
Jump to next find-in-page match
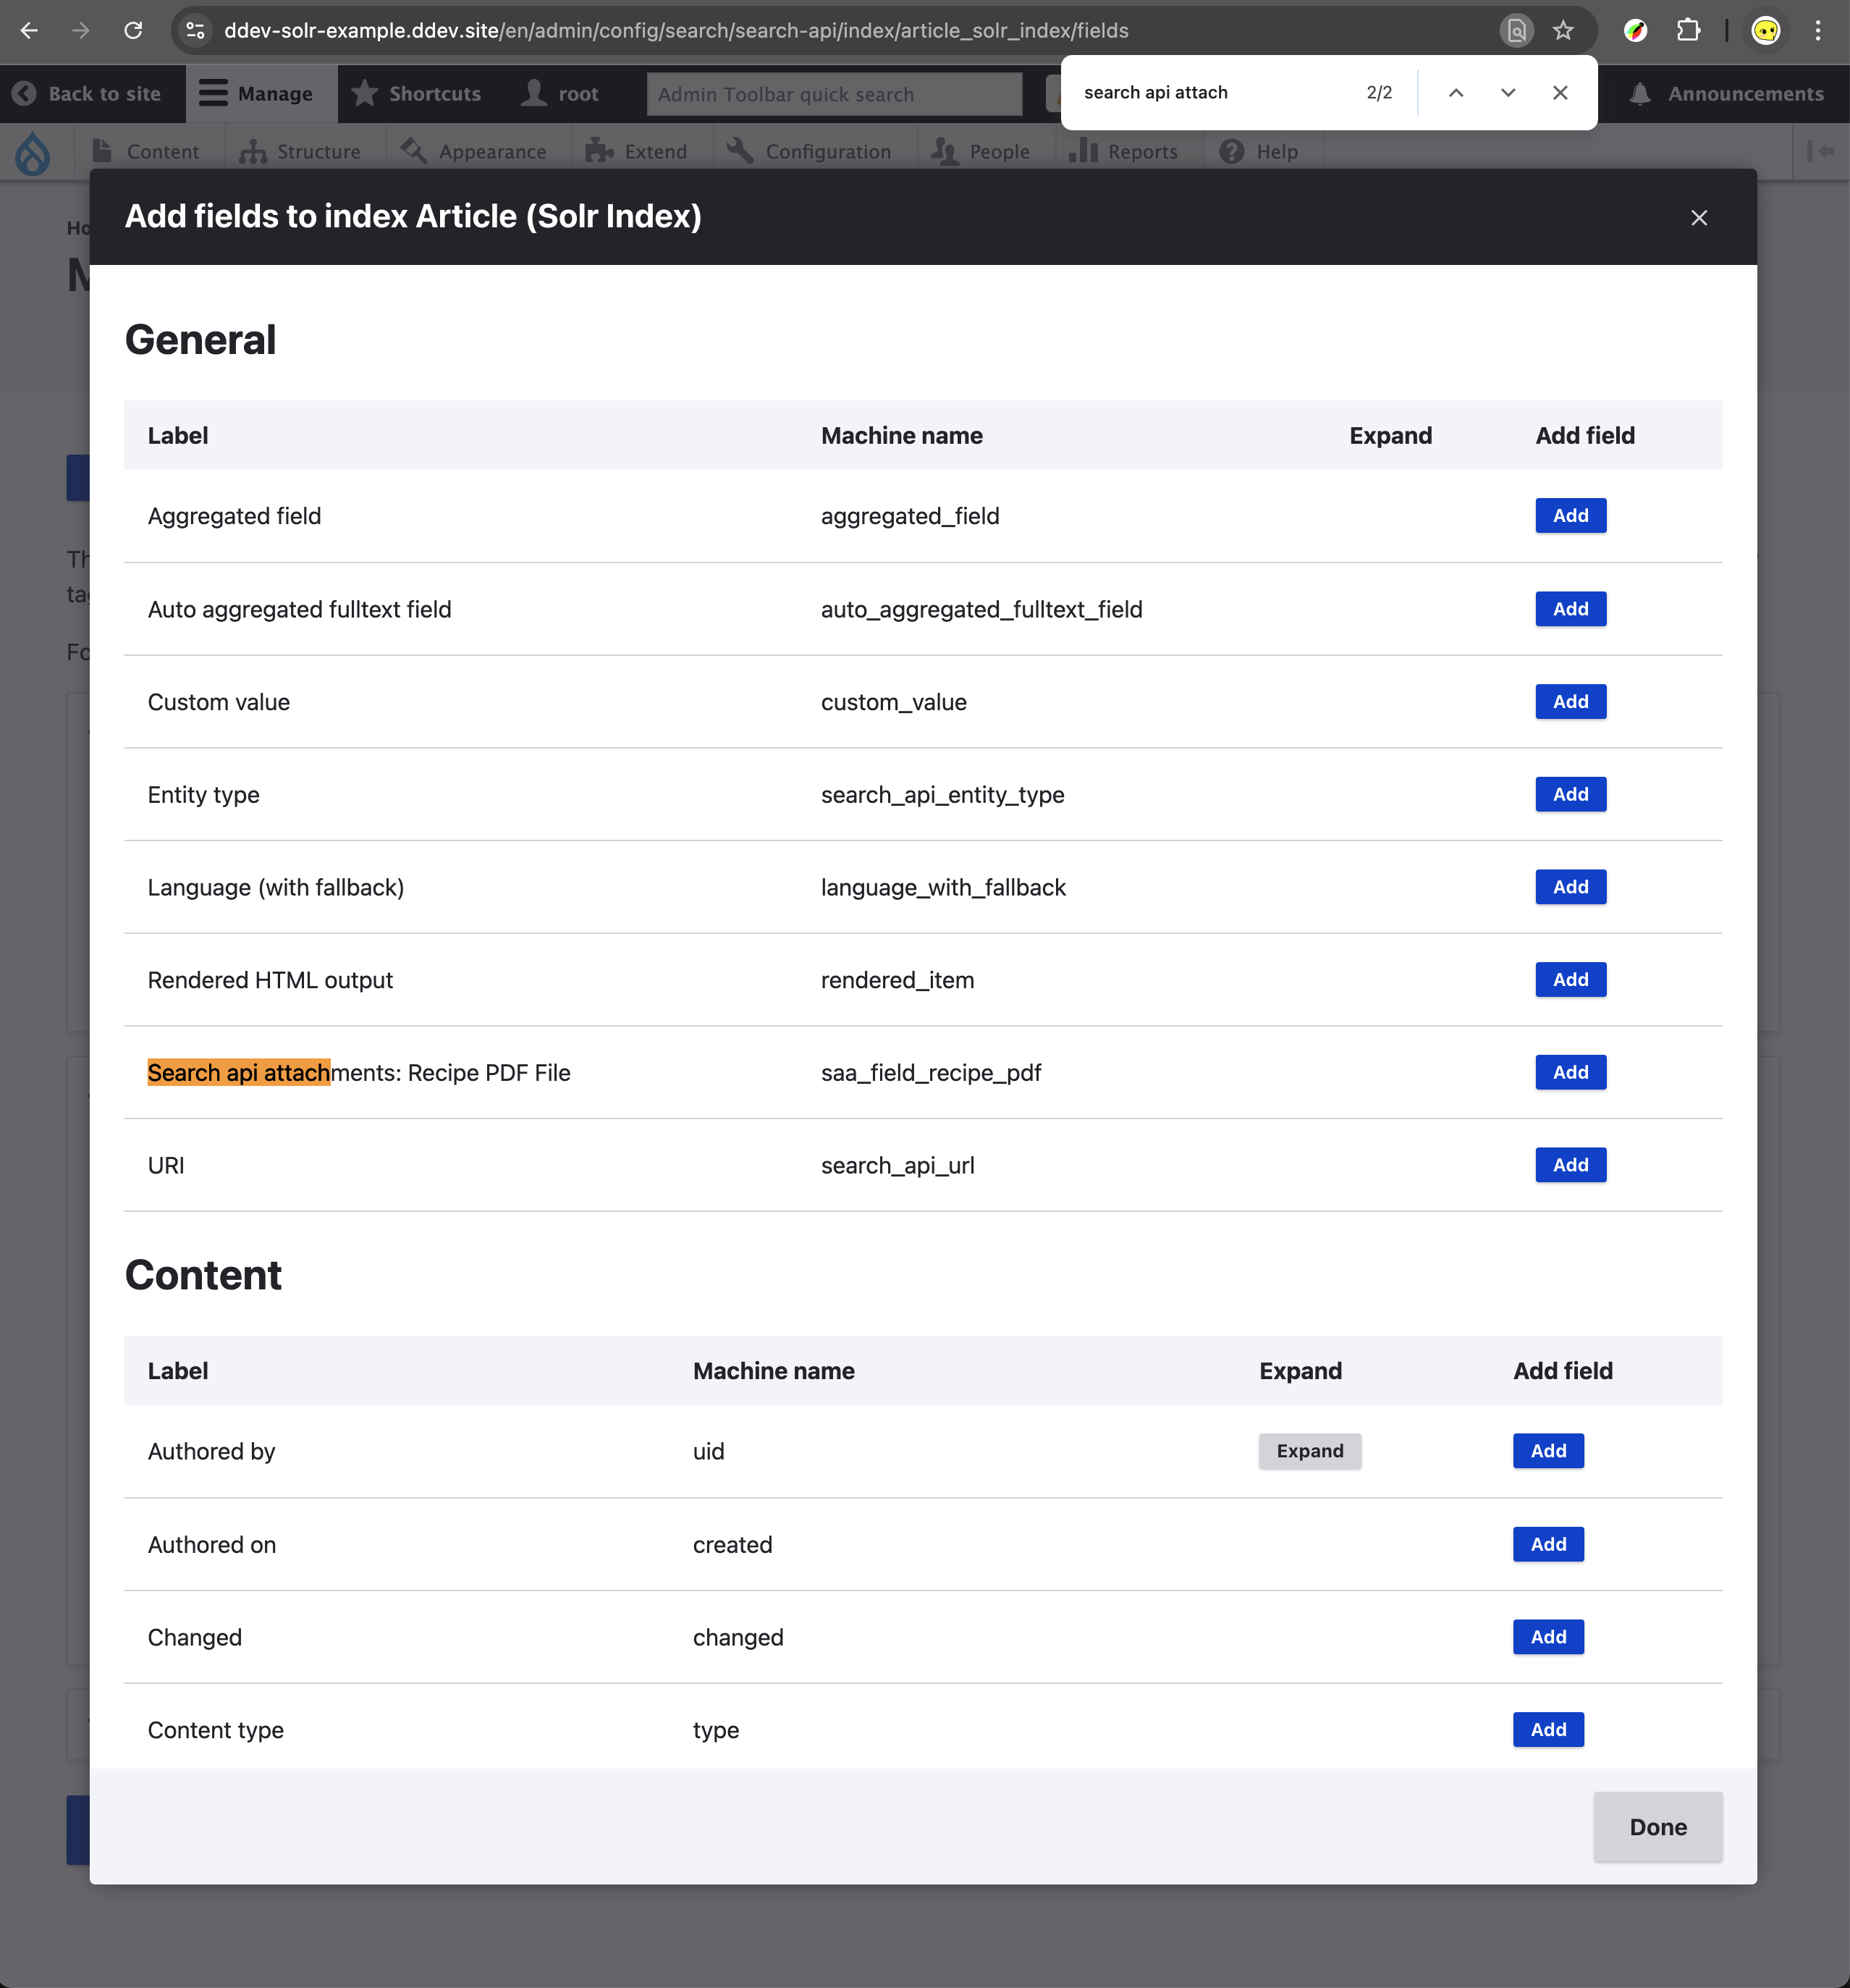point(1508,93)
